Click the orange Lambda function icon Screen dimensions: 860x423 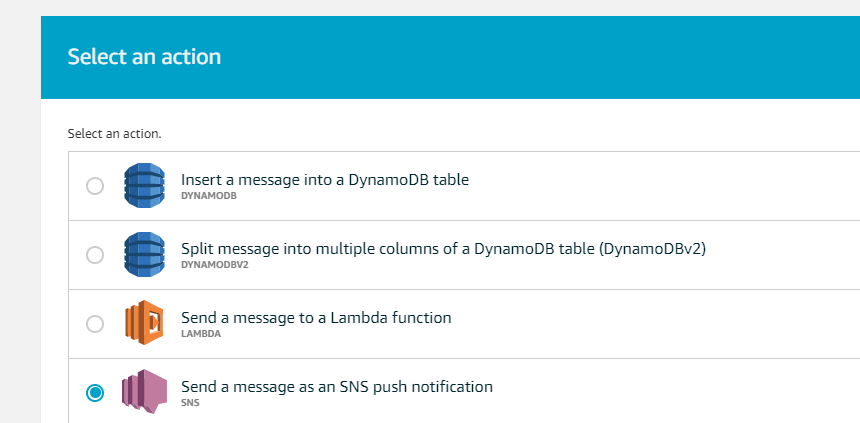[144, 323]
